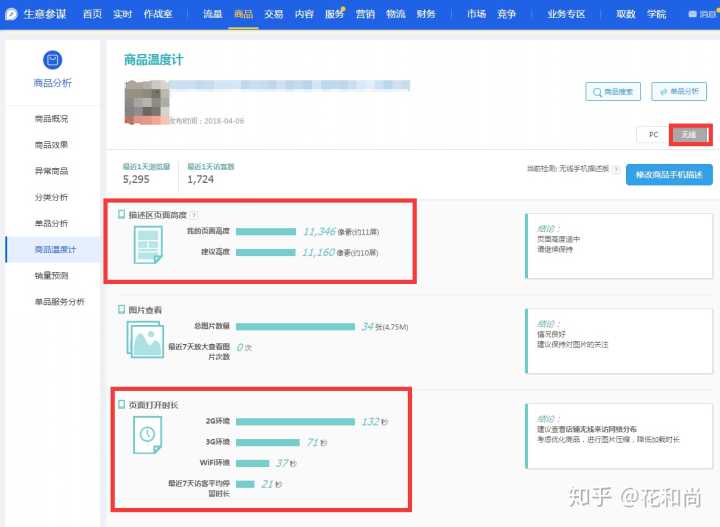Open 内容 in the top navigation
The height and width of the screenshot is (527, 720).
(304, 14)
